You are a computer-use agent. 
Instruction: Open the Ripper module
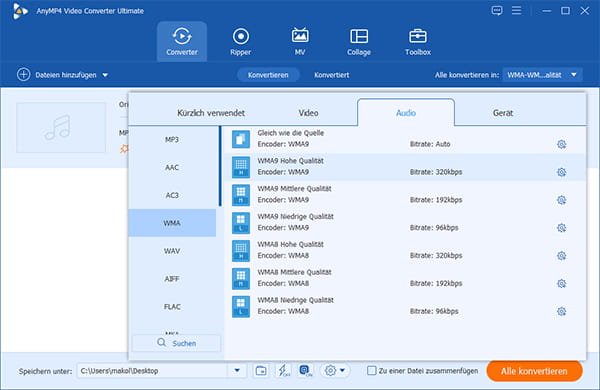241,41
